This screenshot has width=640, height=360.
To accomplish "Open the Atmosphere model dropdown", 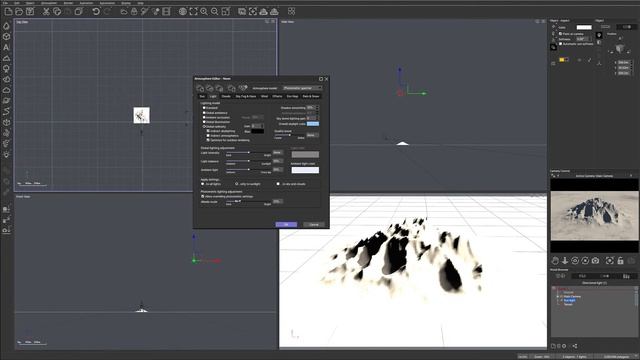I will coord(302,88).
